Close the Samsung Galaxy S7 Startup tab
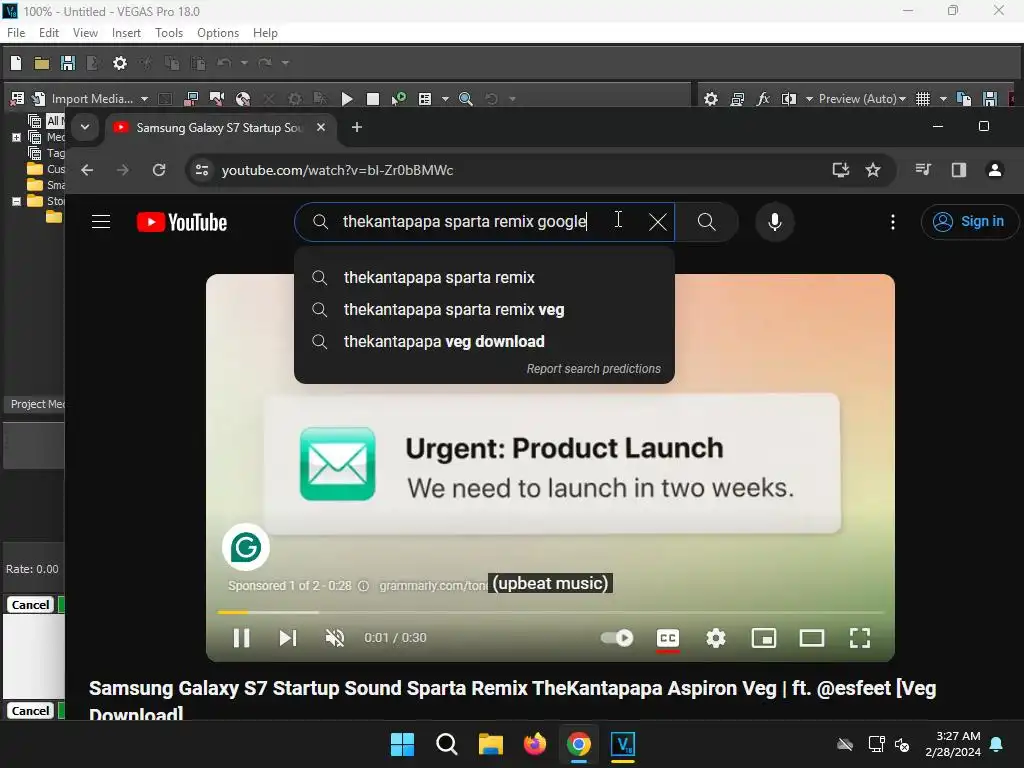 coord(321,127)
